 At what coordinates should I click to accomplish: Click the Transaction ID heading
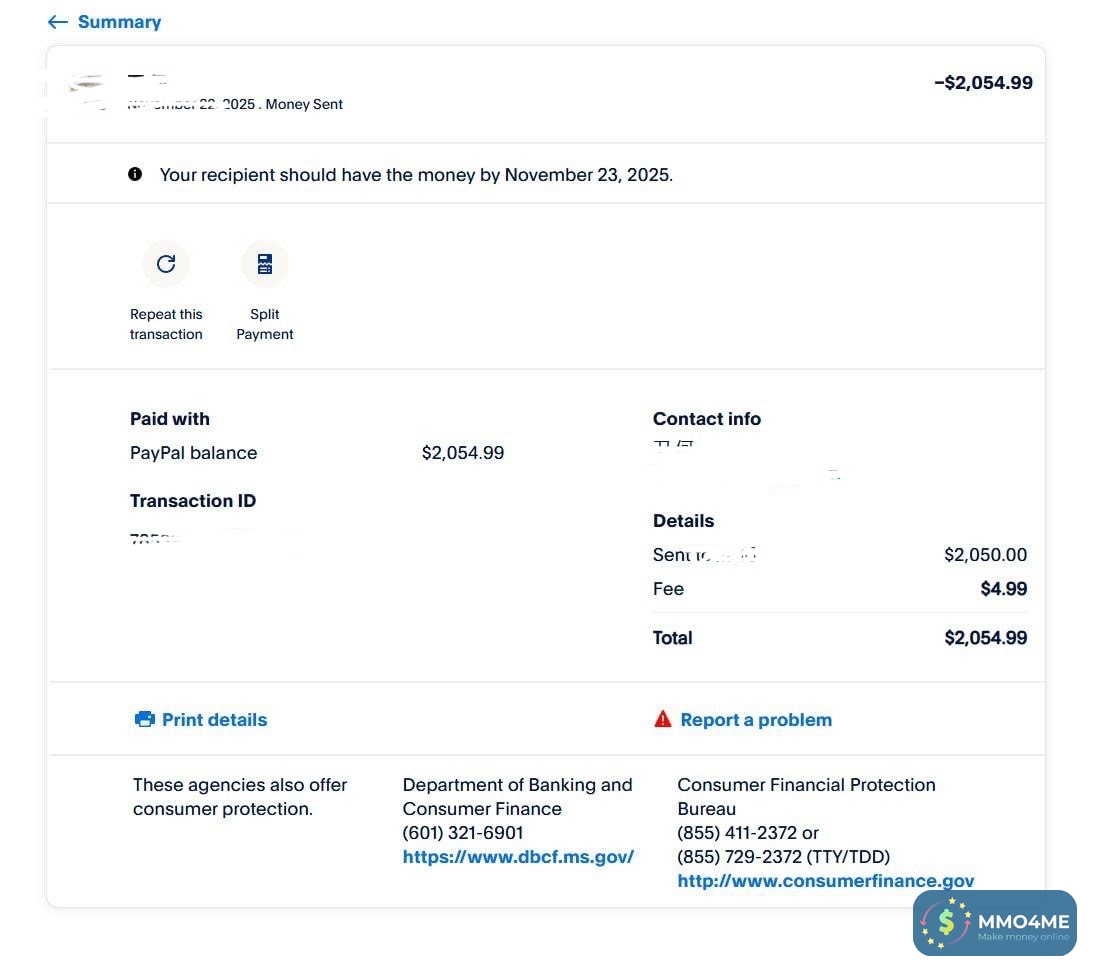click(193, 501)
